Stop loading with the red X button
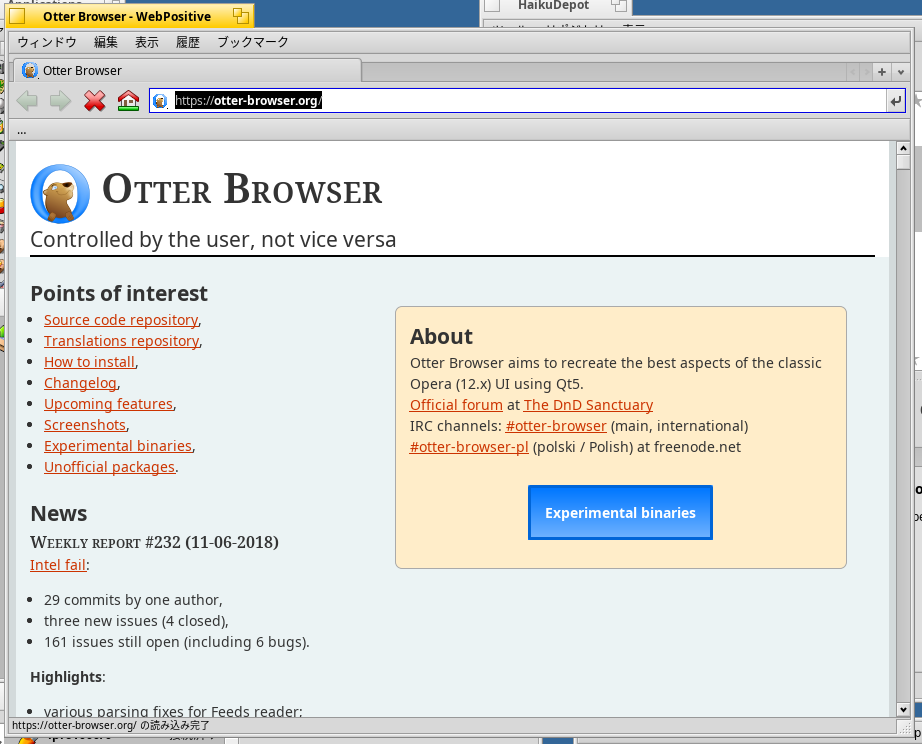The height and width of the screenshot is (744, 922). pos(94,101)
